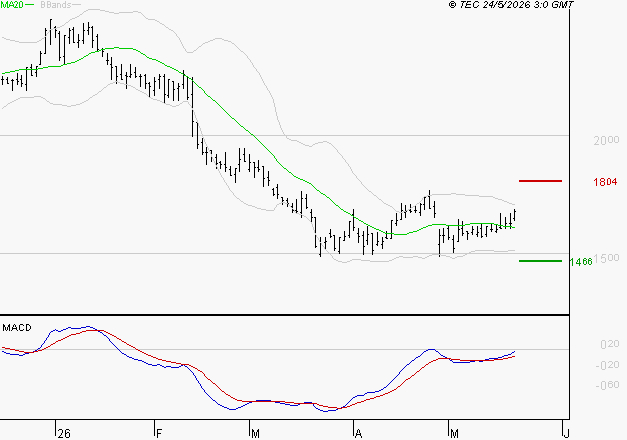Click the 1500 price axis label
The image size is (627, 440).
click(x=607, y=258)
